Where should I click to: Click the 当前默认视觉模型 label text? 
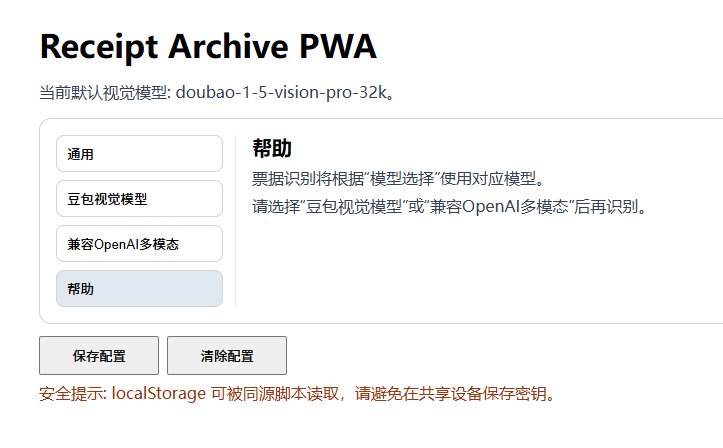pos(104,93)
